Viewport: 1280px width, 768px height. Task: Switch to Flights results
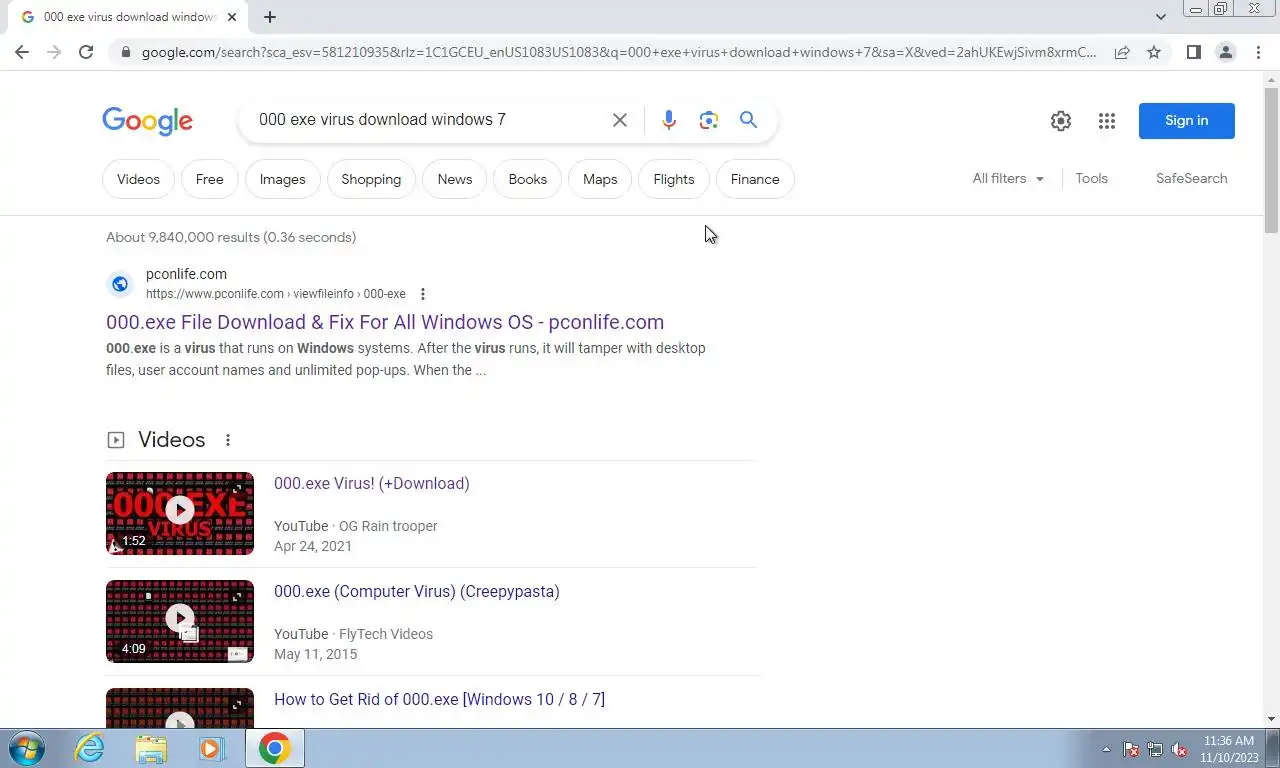pyautogui.click(x=674, y=179)
